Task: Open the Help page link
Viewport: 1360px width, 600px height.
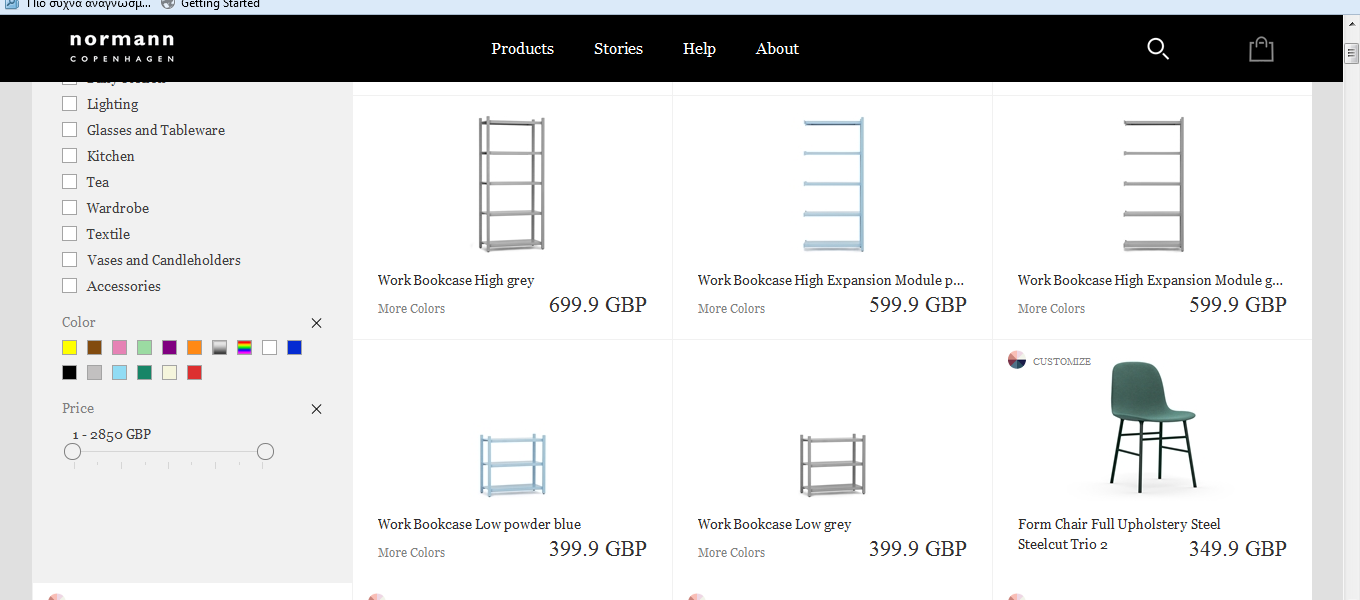Action: click(x=699, y=49)
